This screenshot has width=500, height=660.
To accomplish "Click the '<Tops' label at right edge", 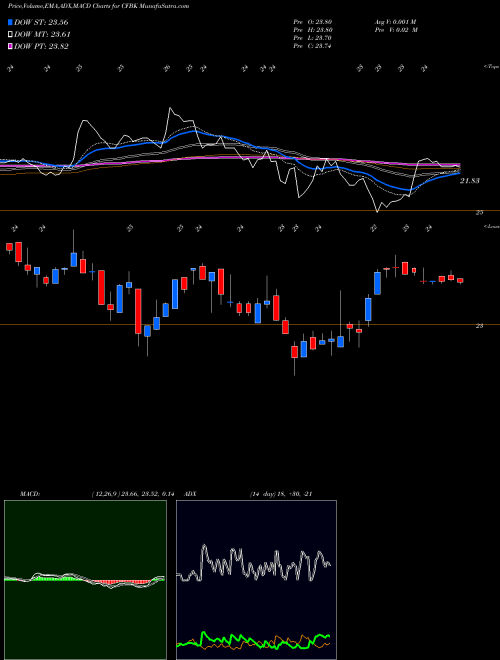I will coord(492,67).
